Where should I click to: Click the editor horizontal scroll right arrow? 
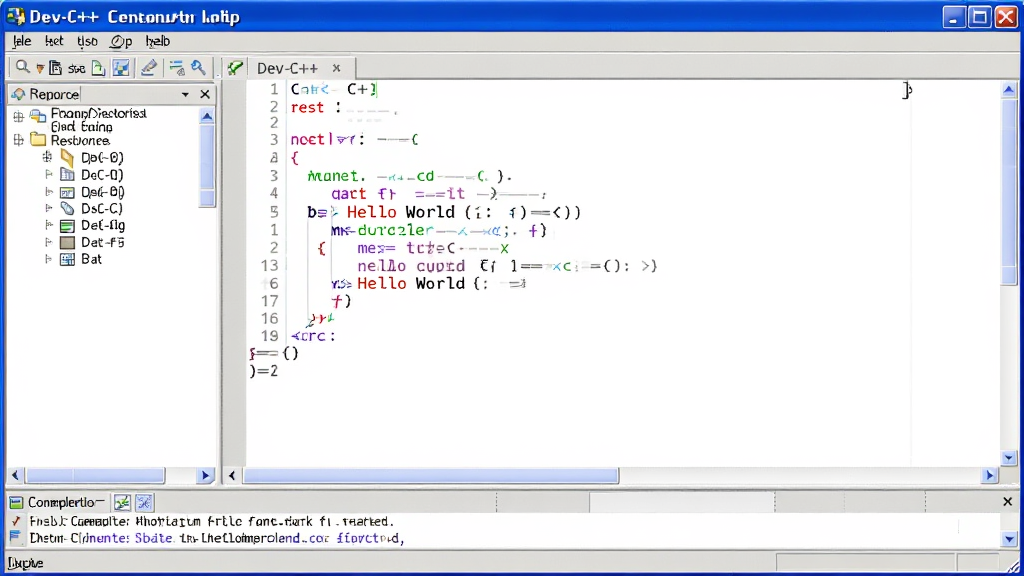990,475
